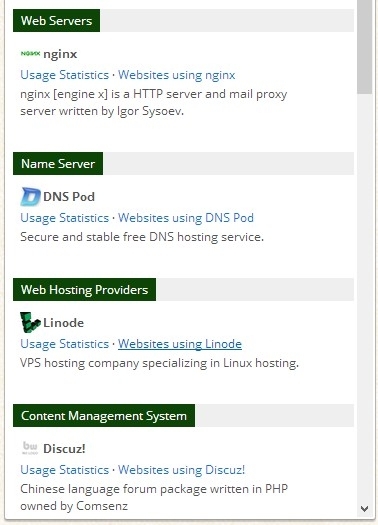
Task: Click 'Chinese language forum package' description
Action: tap(154, 497)
